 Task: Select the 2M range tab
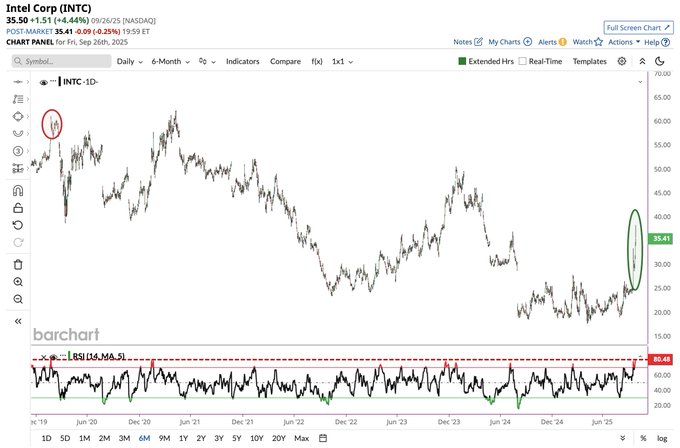point(105,438)
